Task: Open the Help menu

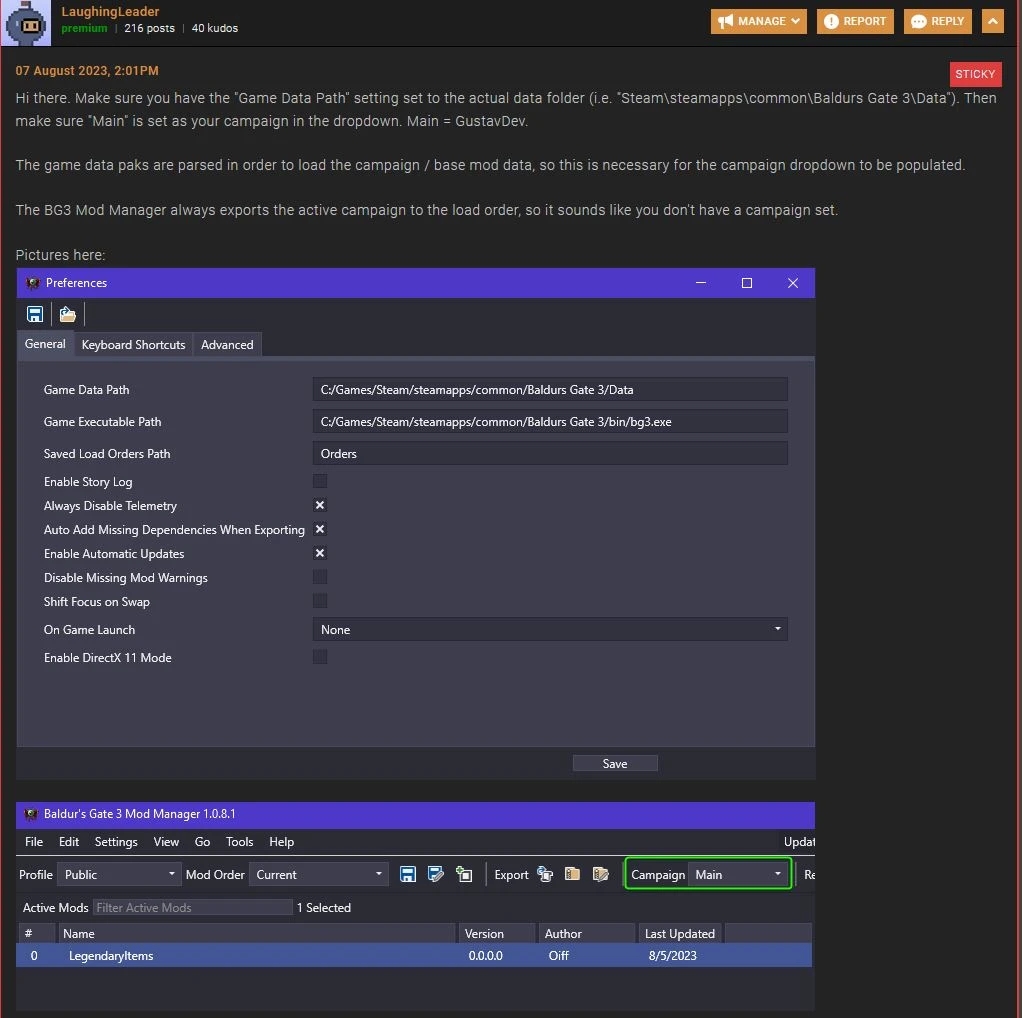Action: [282, 841]
